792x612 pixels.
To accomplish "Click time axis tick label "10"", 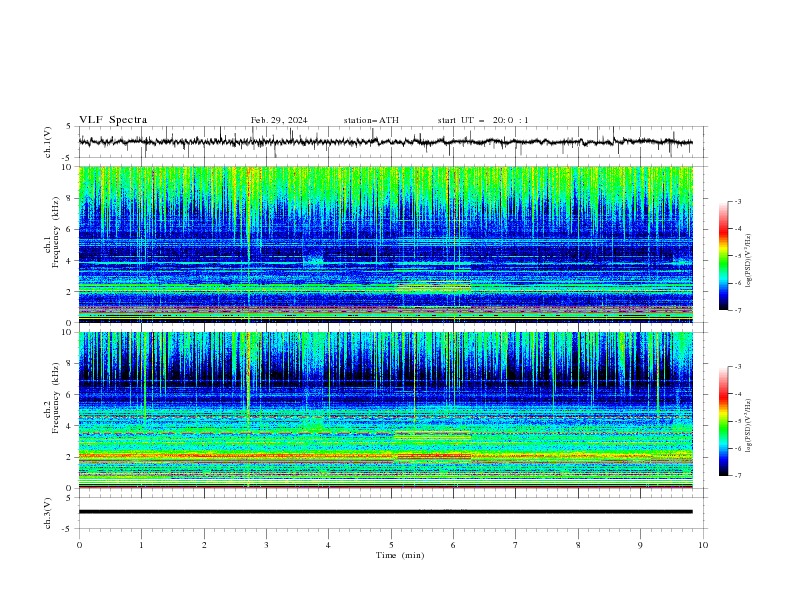I will click(703, 545).
